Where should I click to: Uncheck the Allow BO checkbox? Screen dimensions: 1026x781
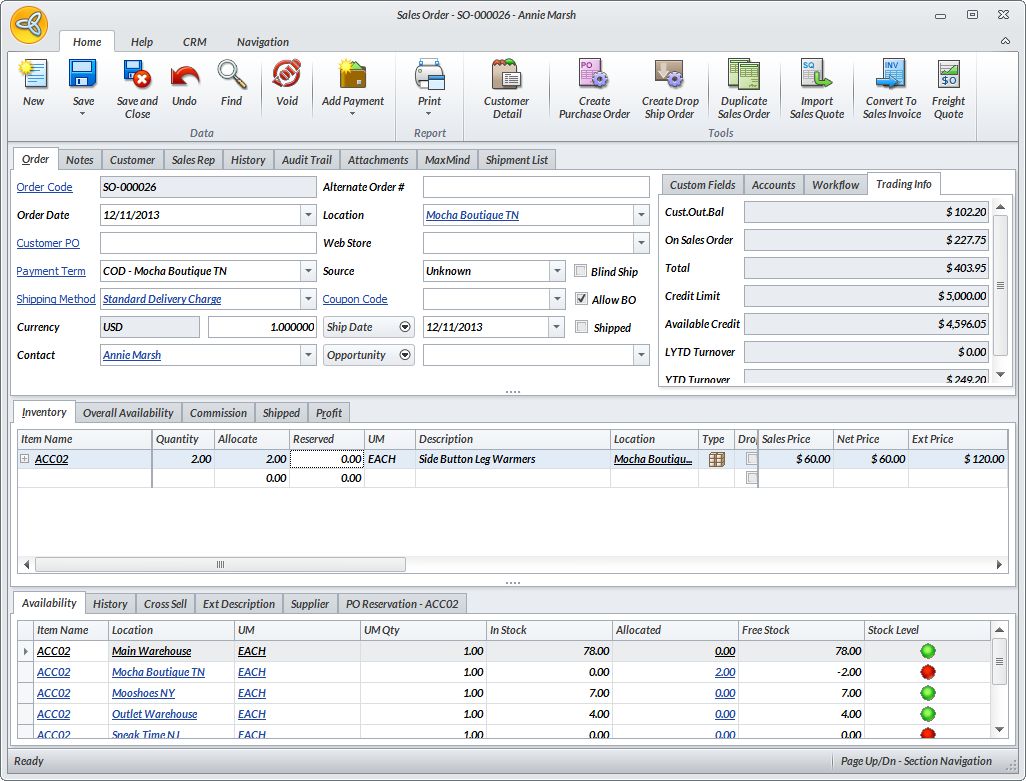(x=582, y=299)
